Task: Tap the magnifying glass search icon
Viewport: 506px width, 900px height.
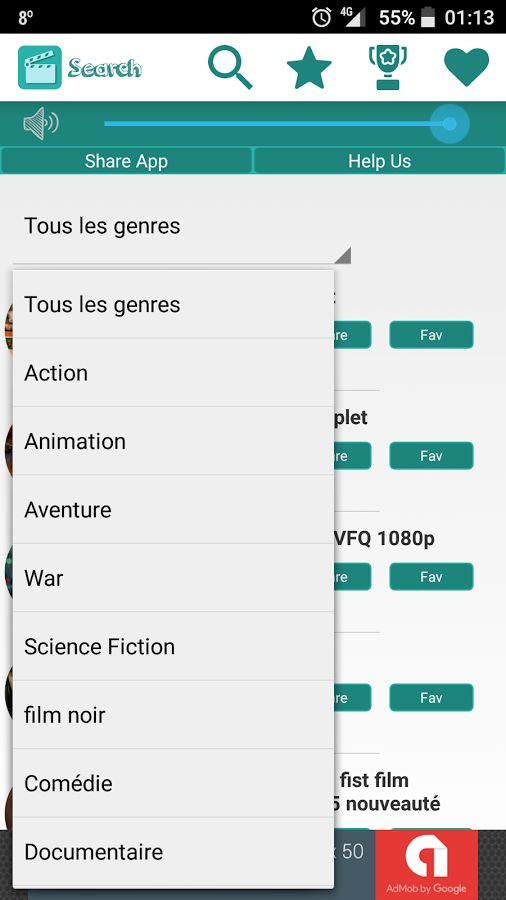Action: tap(230, 68)
